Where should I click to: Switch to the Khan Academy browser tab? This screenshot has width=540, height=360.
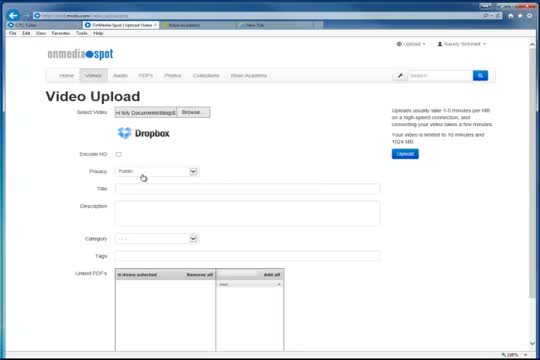click(x=198, y=25)
